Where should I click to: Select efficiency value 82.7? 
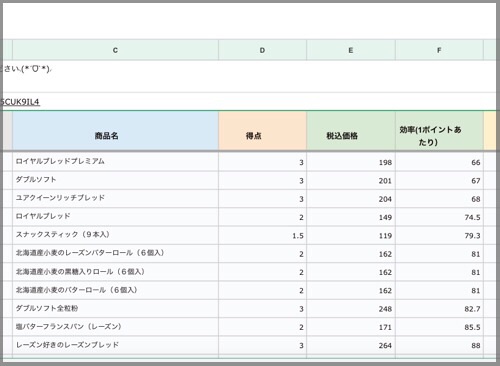439,309
